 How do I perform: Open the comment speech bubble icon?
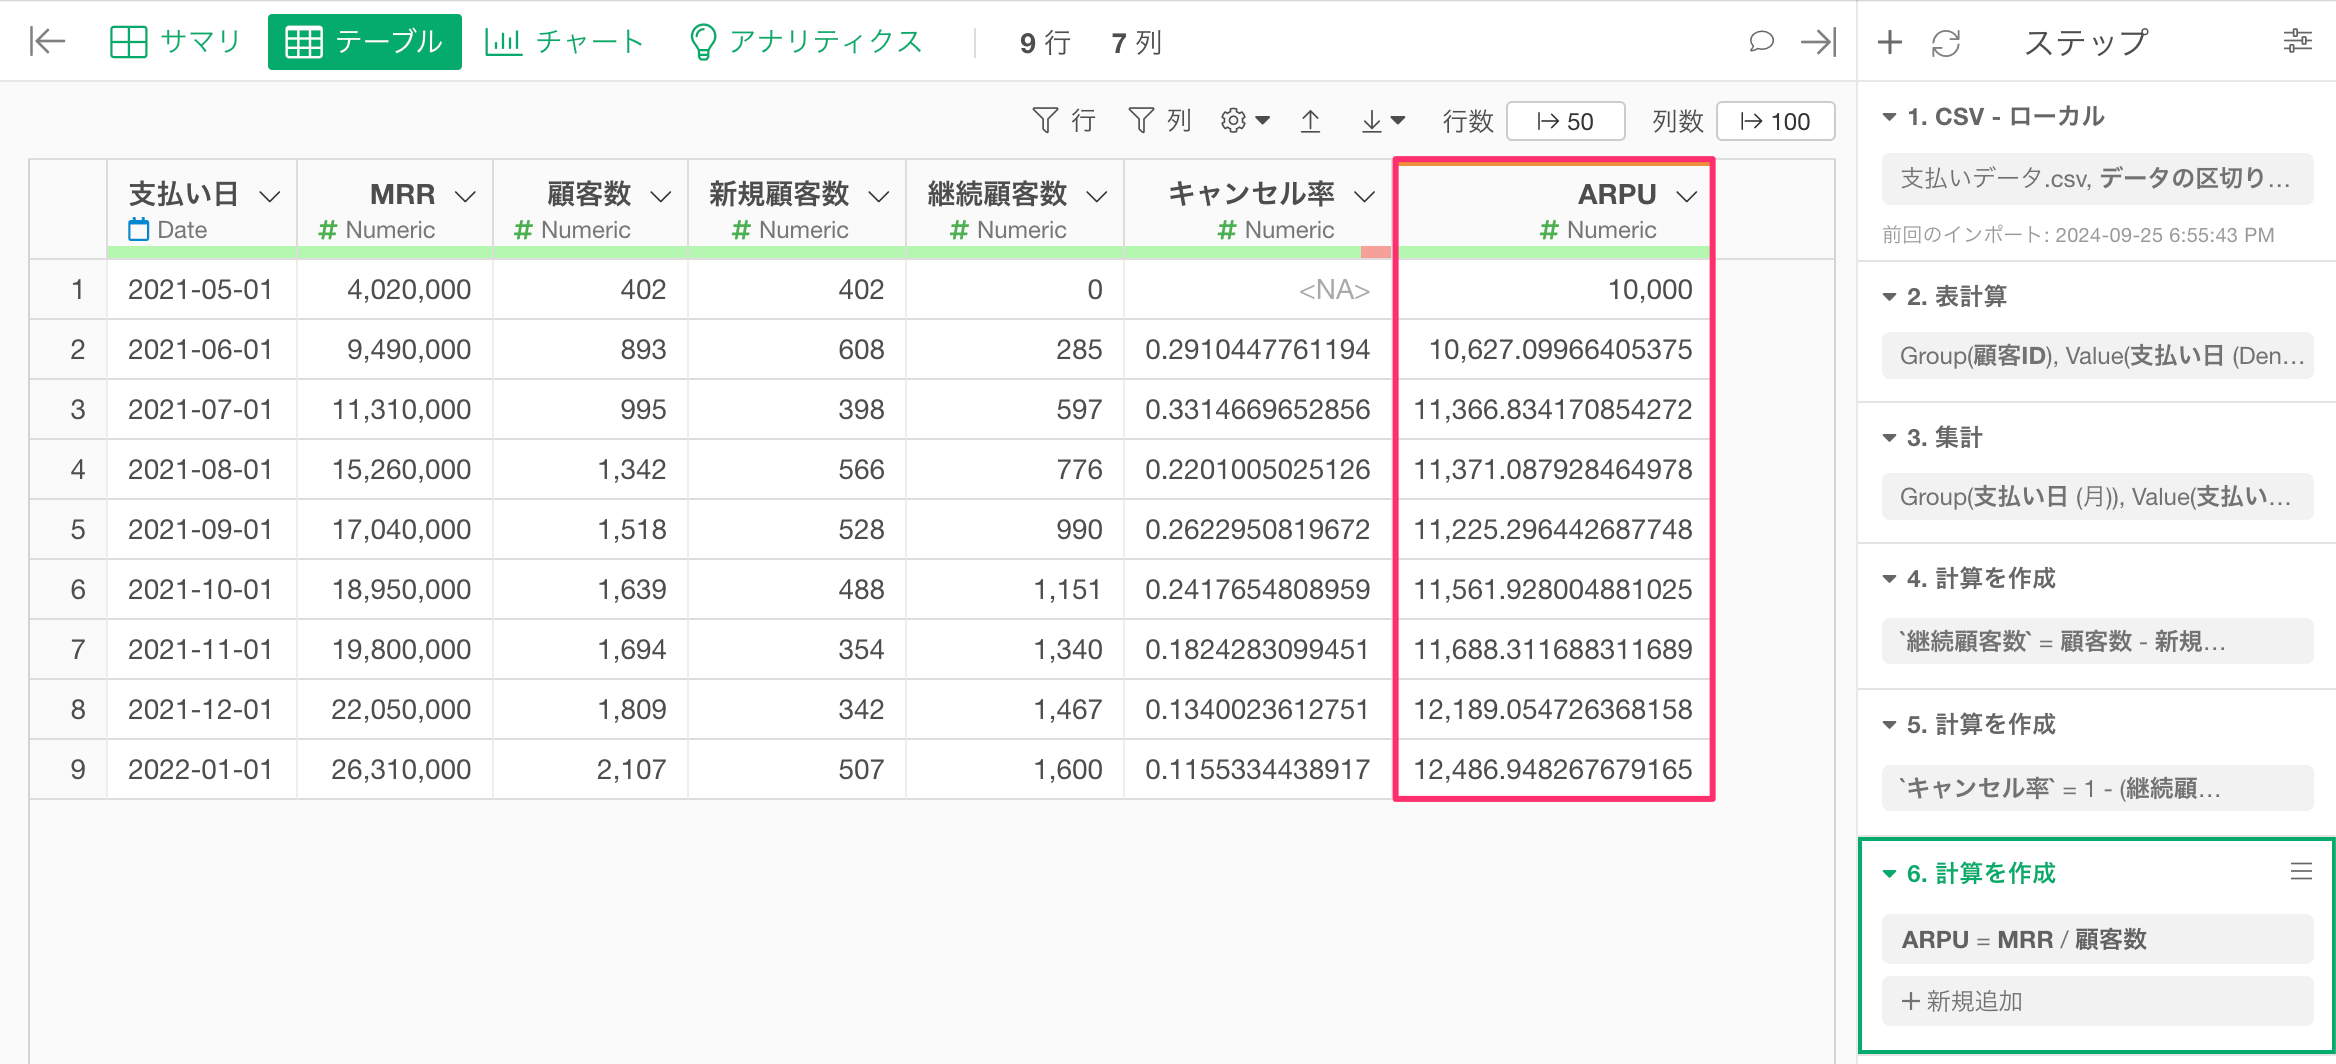pos(1761,41)
